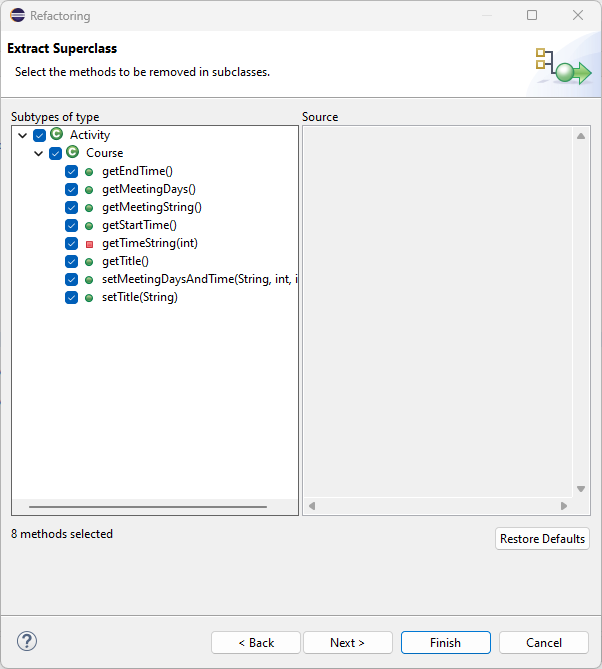Click the green public icon beside getEndTime()
This screenshot has width=602, height=669.
coord(89,172)
